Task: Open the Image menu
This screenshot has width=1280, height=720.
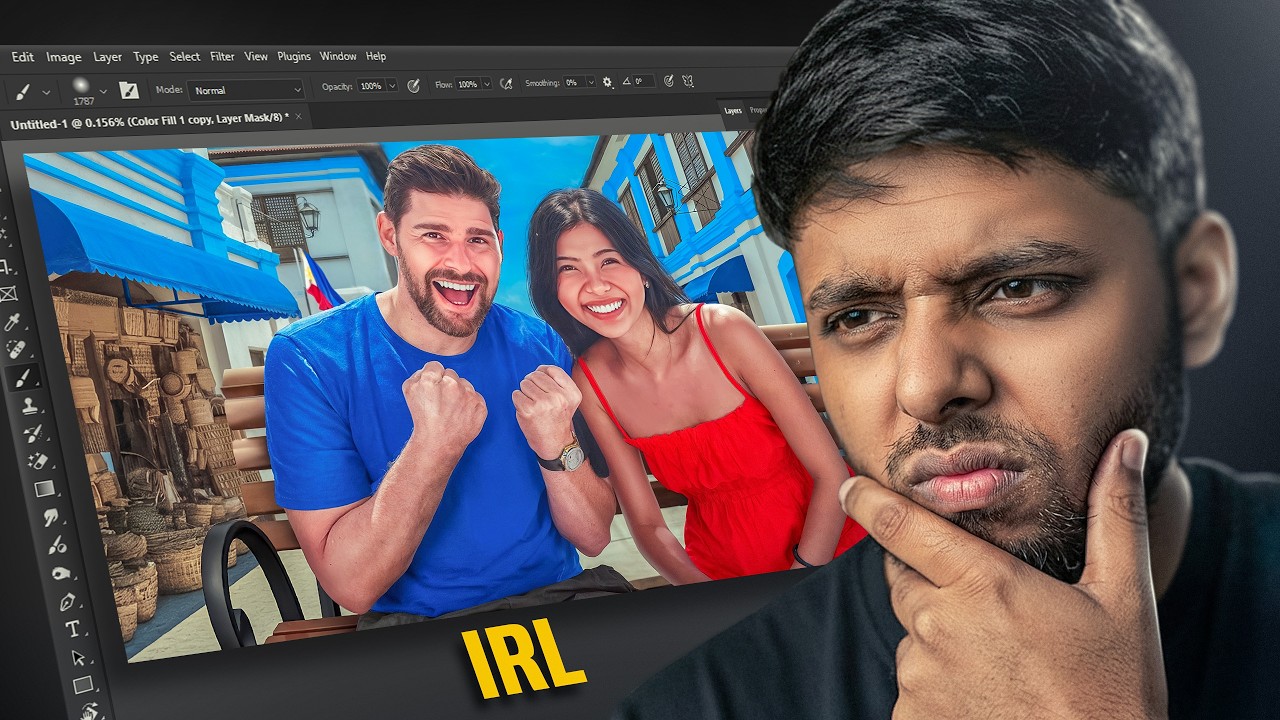Action: [x=64, y=57]
